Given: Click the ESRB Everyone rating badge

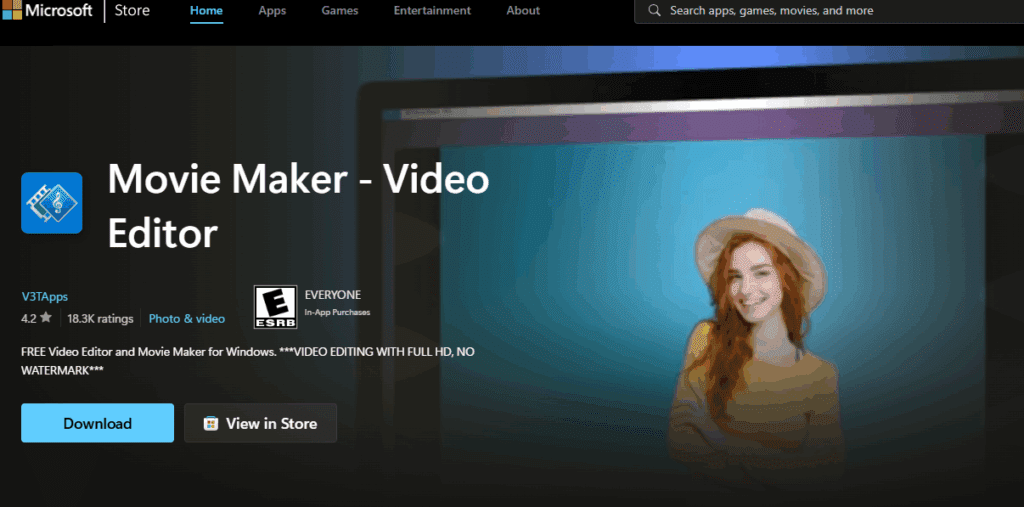Looking at the screenshot, I should [275, 307].
